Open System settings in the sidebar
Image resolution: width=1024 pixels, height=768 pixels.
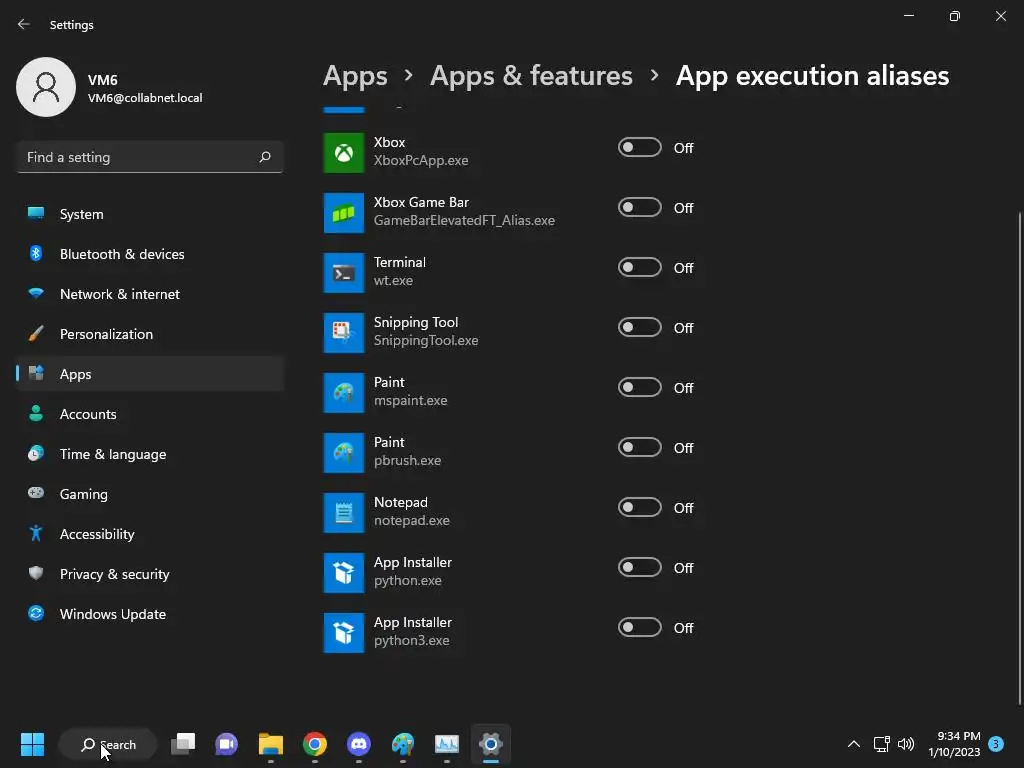[x=150, y=214]
